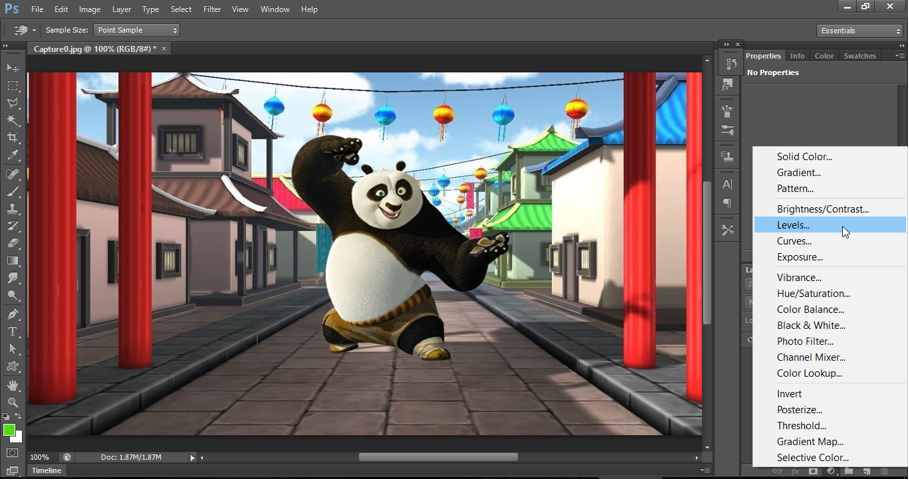Select the Hand tool

[12, 385]
